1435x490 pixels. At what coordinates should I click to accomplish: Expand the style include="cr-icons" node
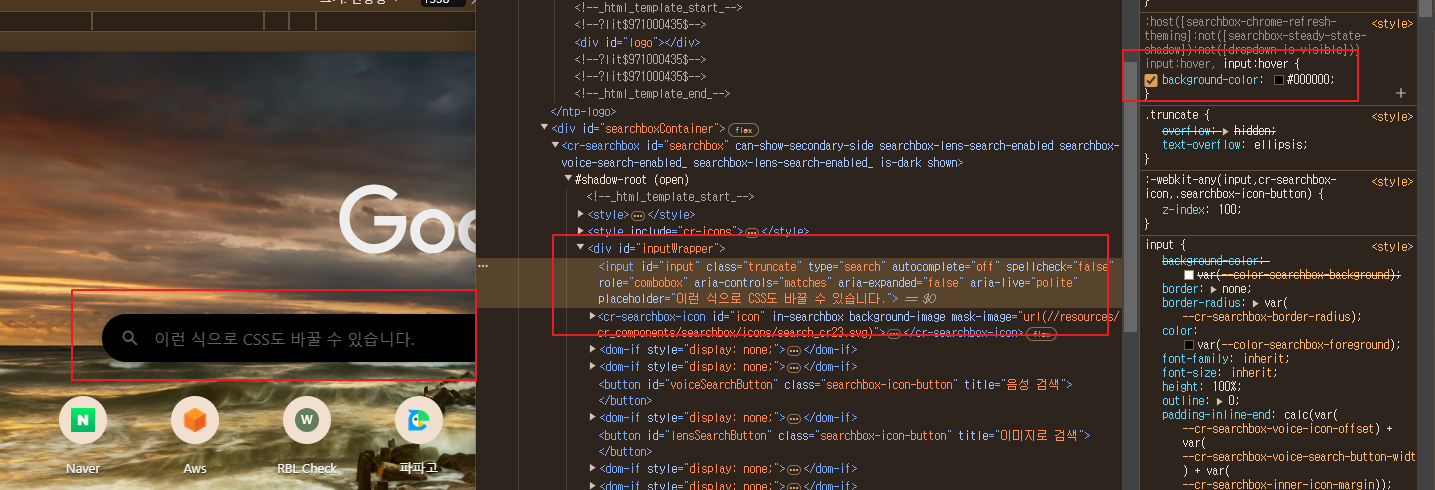tap(581, 232)
